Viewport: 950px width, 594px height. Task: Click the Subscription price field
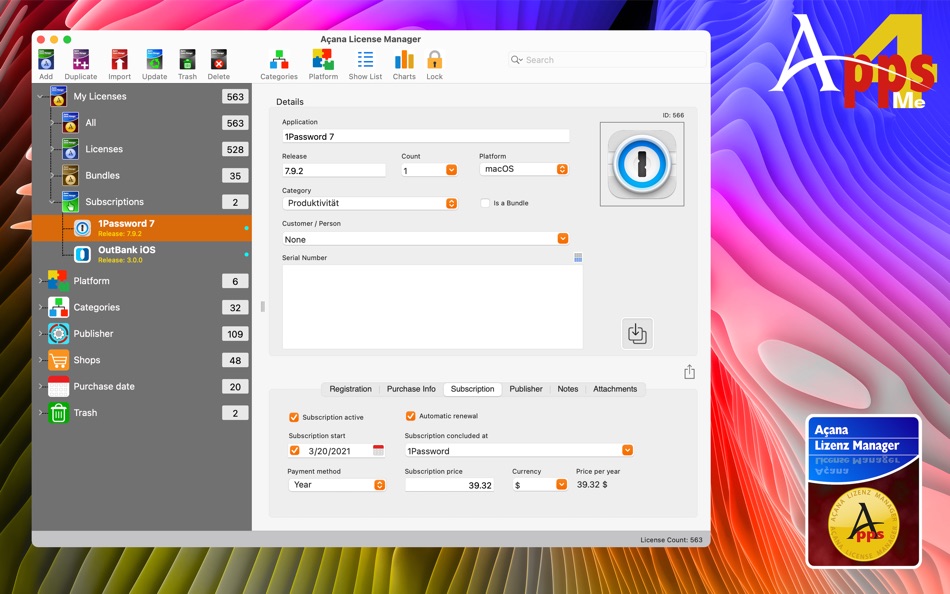[450, 485]
